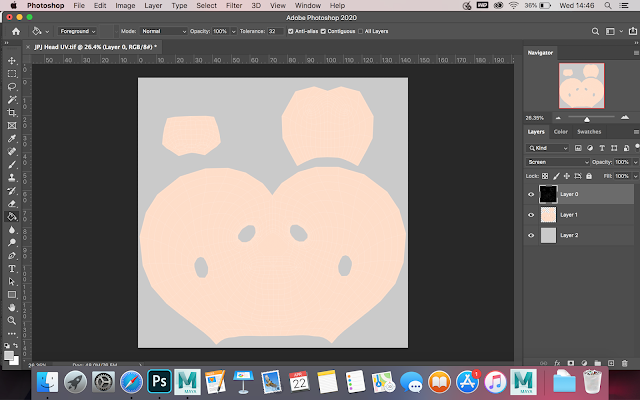This screenshot has width=640, height=400.
Task: Toggle lock all padlock icon
Action: click(x=589, y=176)
